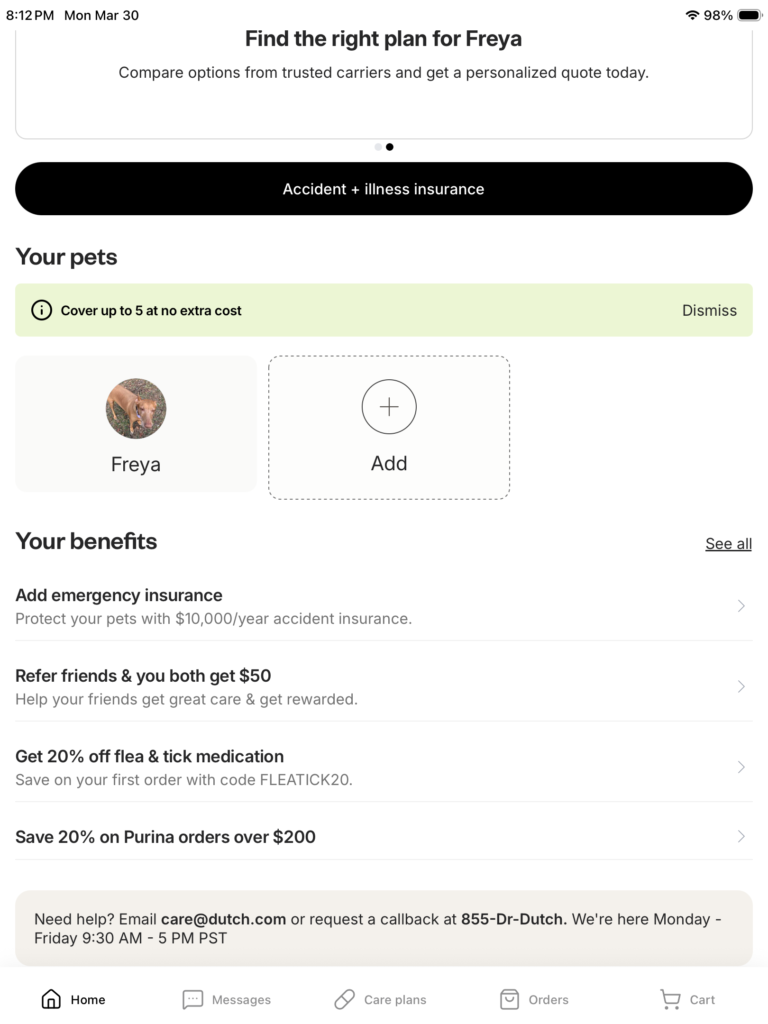
Task: Tap the Home house icon
Action: click(x=51, y=999)
